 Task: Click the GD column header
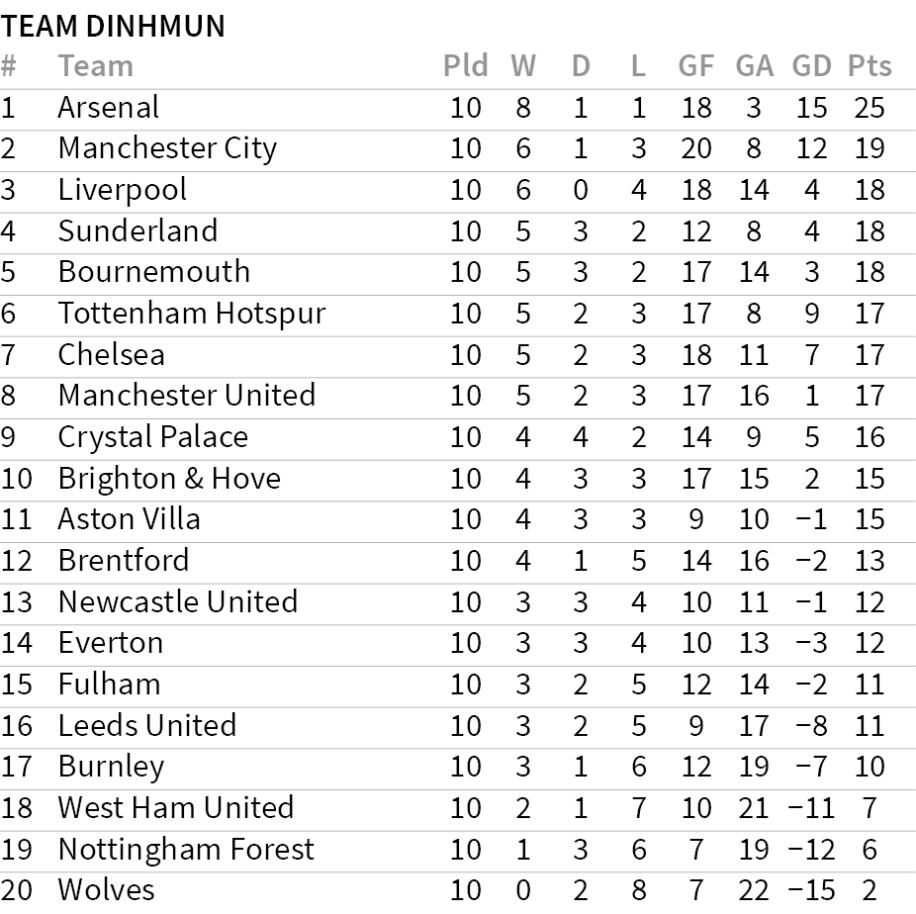point(811,66)
